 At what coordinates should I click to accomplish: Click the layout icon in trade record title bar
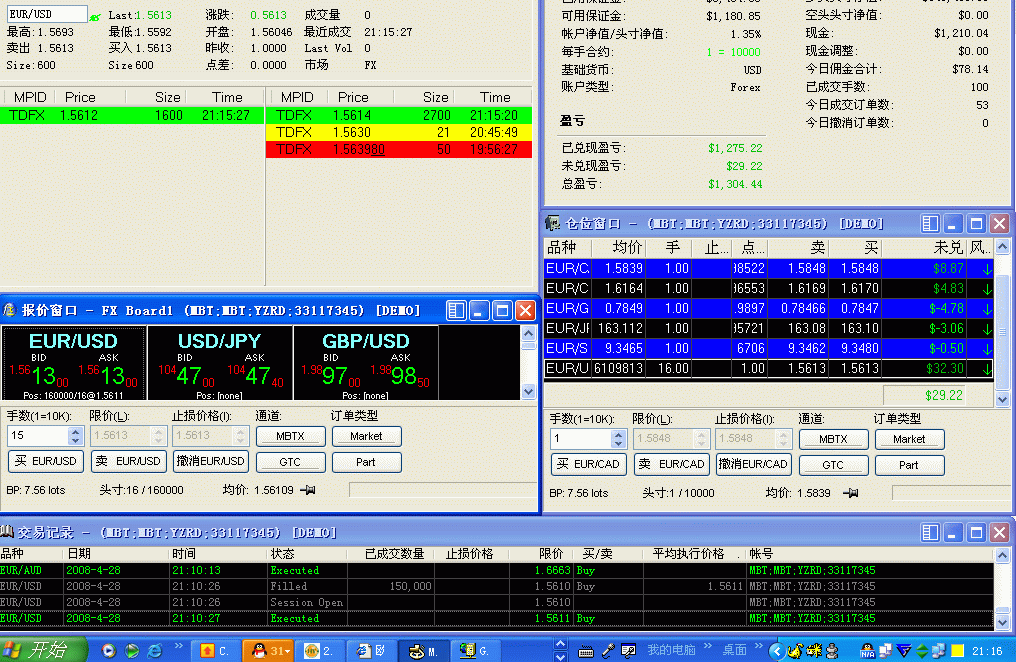tap(930, 533)
